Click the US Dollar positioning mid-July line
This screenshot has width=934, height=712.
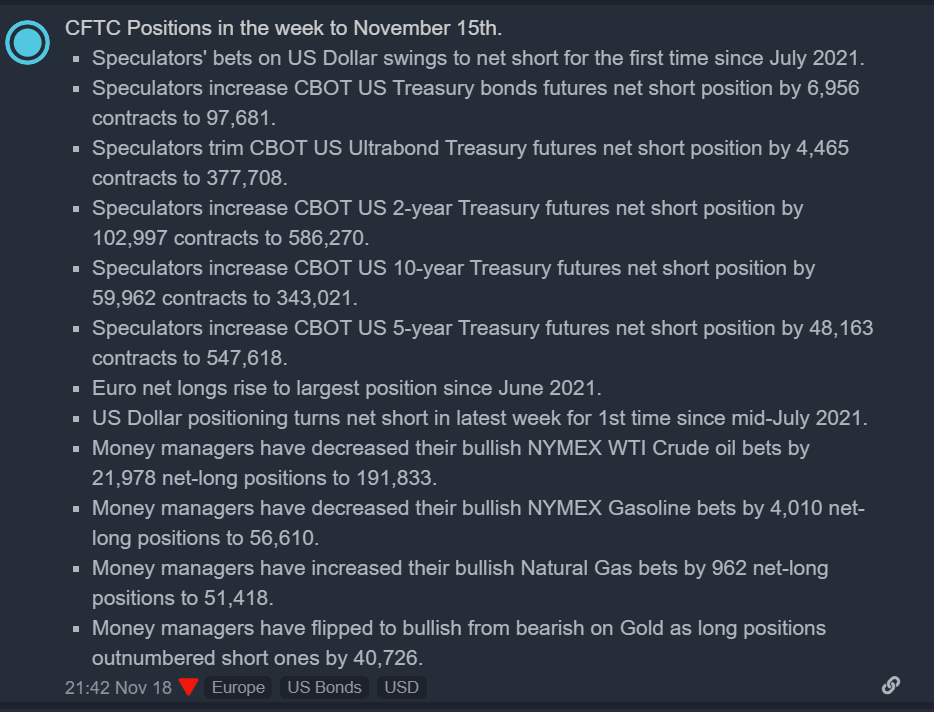click(480, 418)
